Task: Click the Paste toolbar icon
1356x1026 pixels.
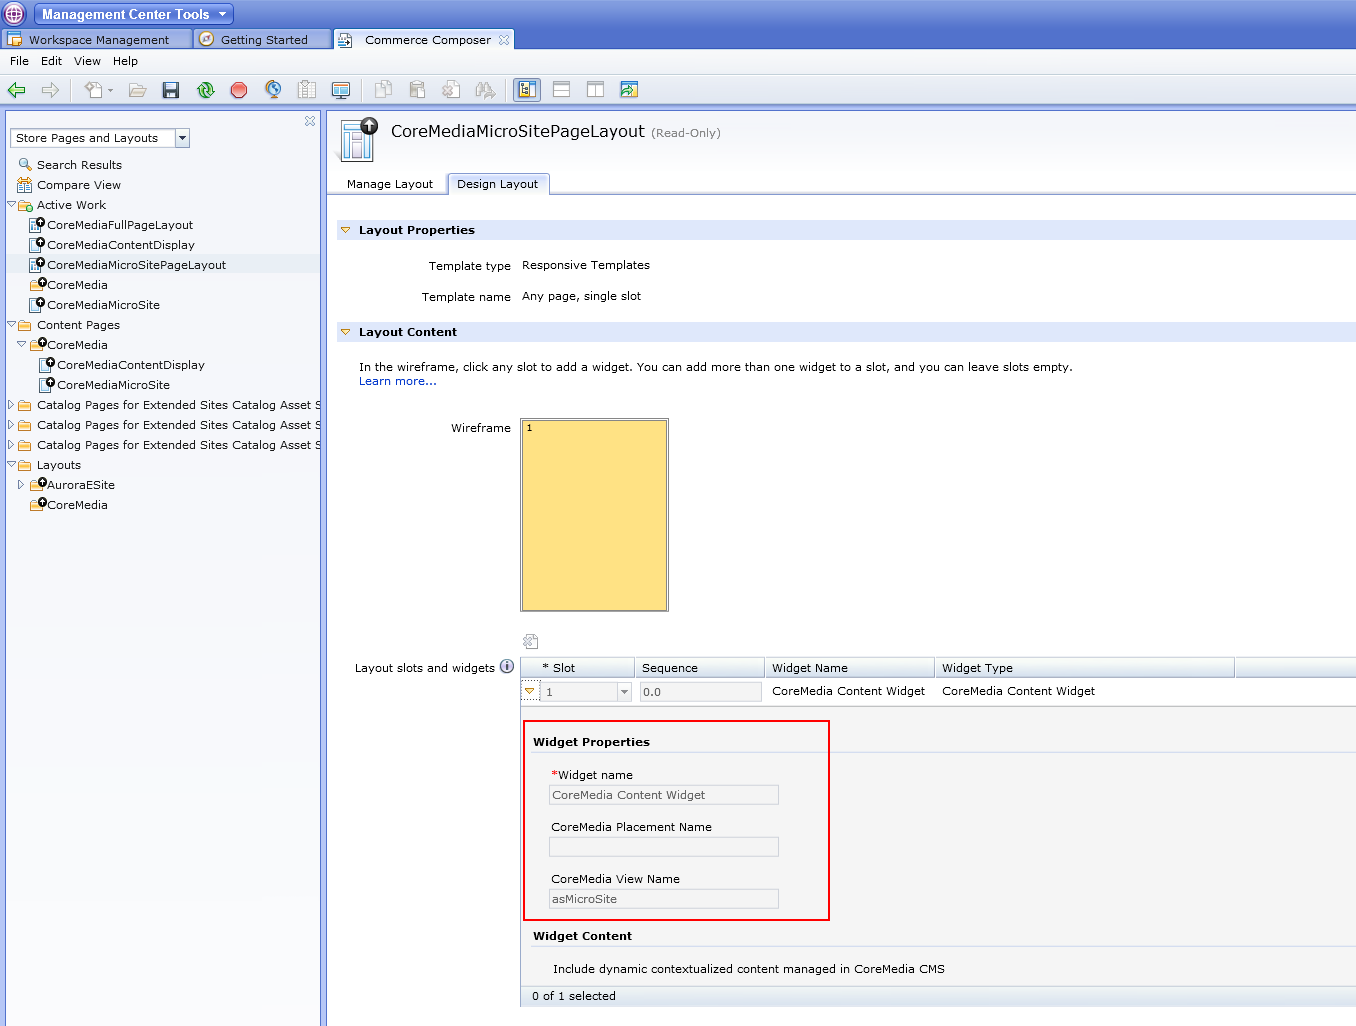Action: pyautogui.click(x=417, y=90)
